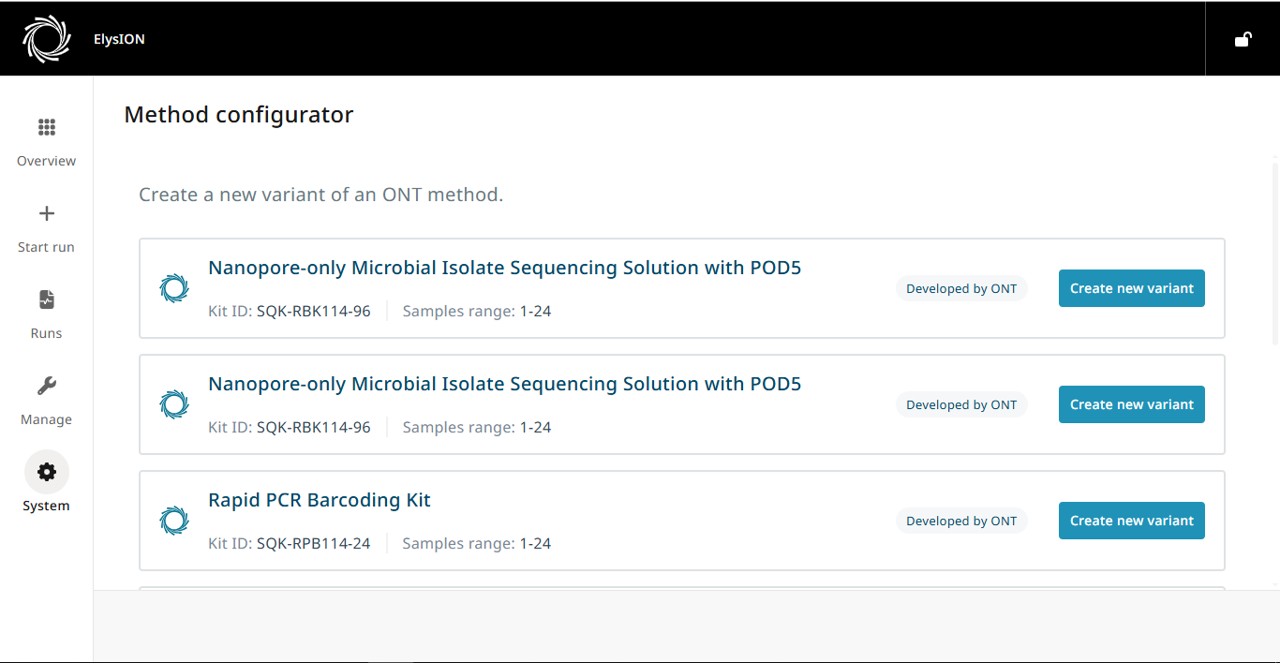Screen dimensions: 1280x663
Task: Click the ElysION swirl logo
Action: pyautogui.click(x=47, y=39)
